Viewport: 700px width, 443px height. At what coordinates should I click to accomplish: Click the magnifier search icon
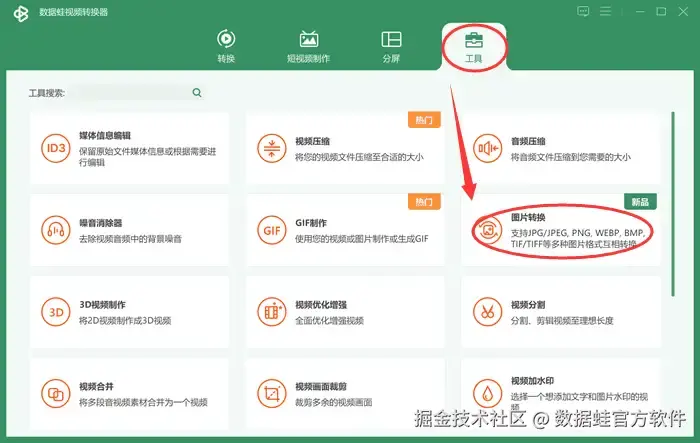(197, 92)
